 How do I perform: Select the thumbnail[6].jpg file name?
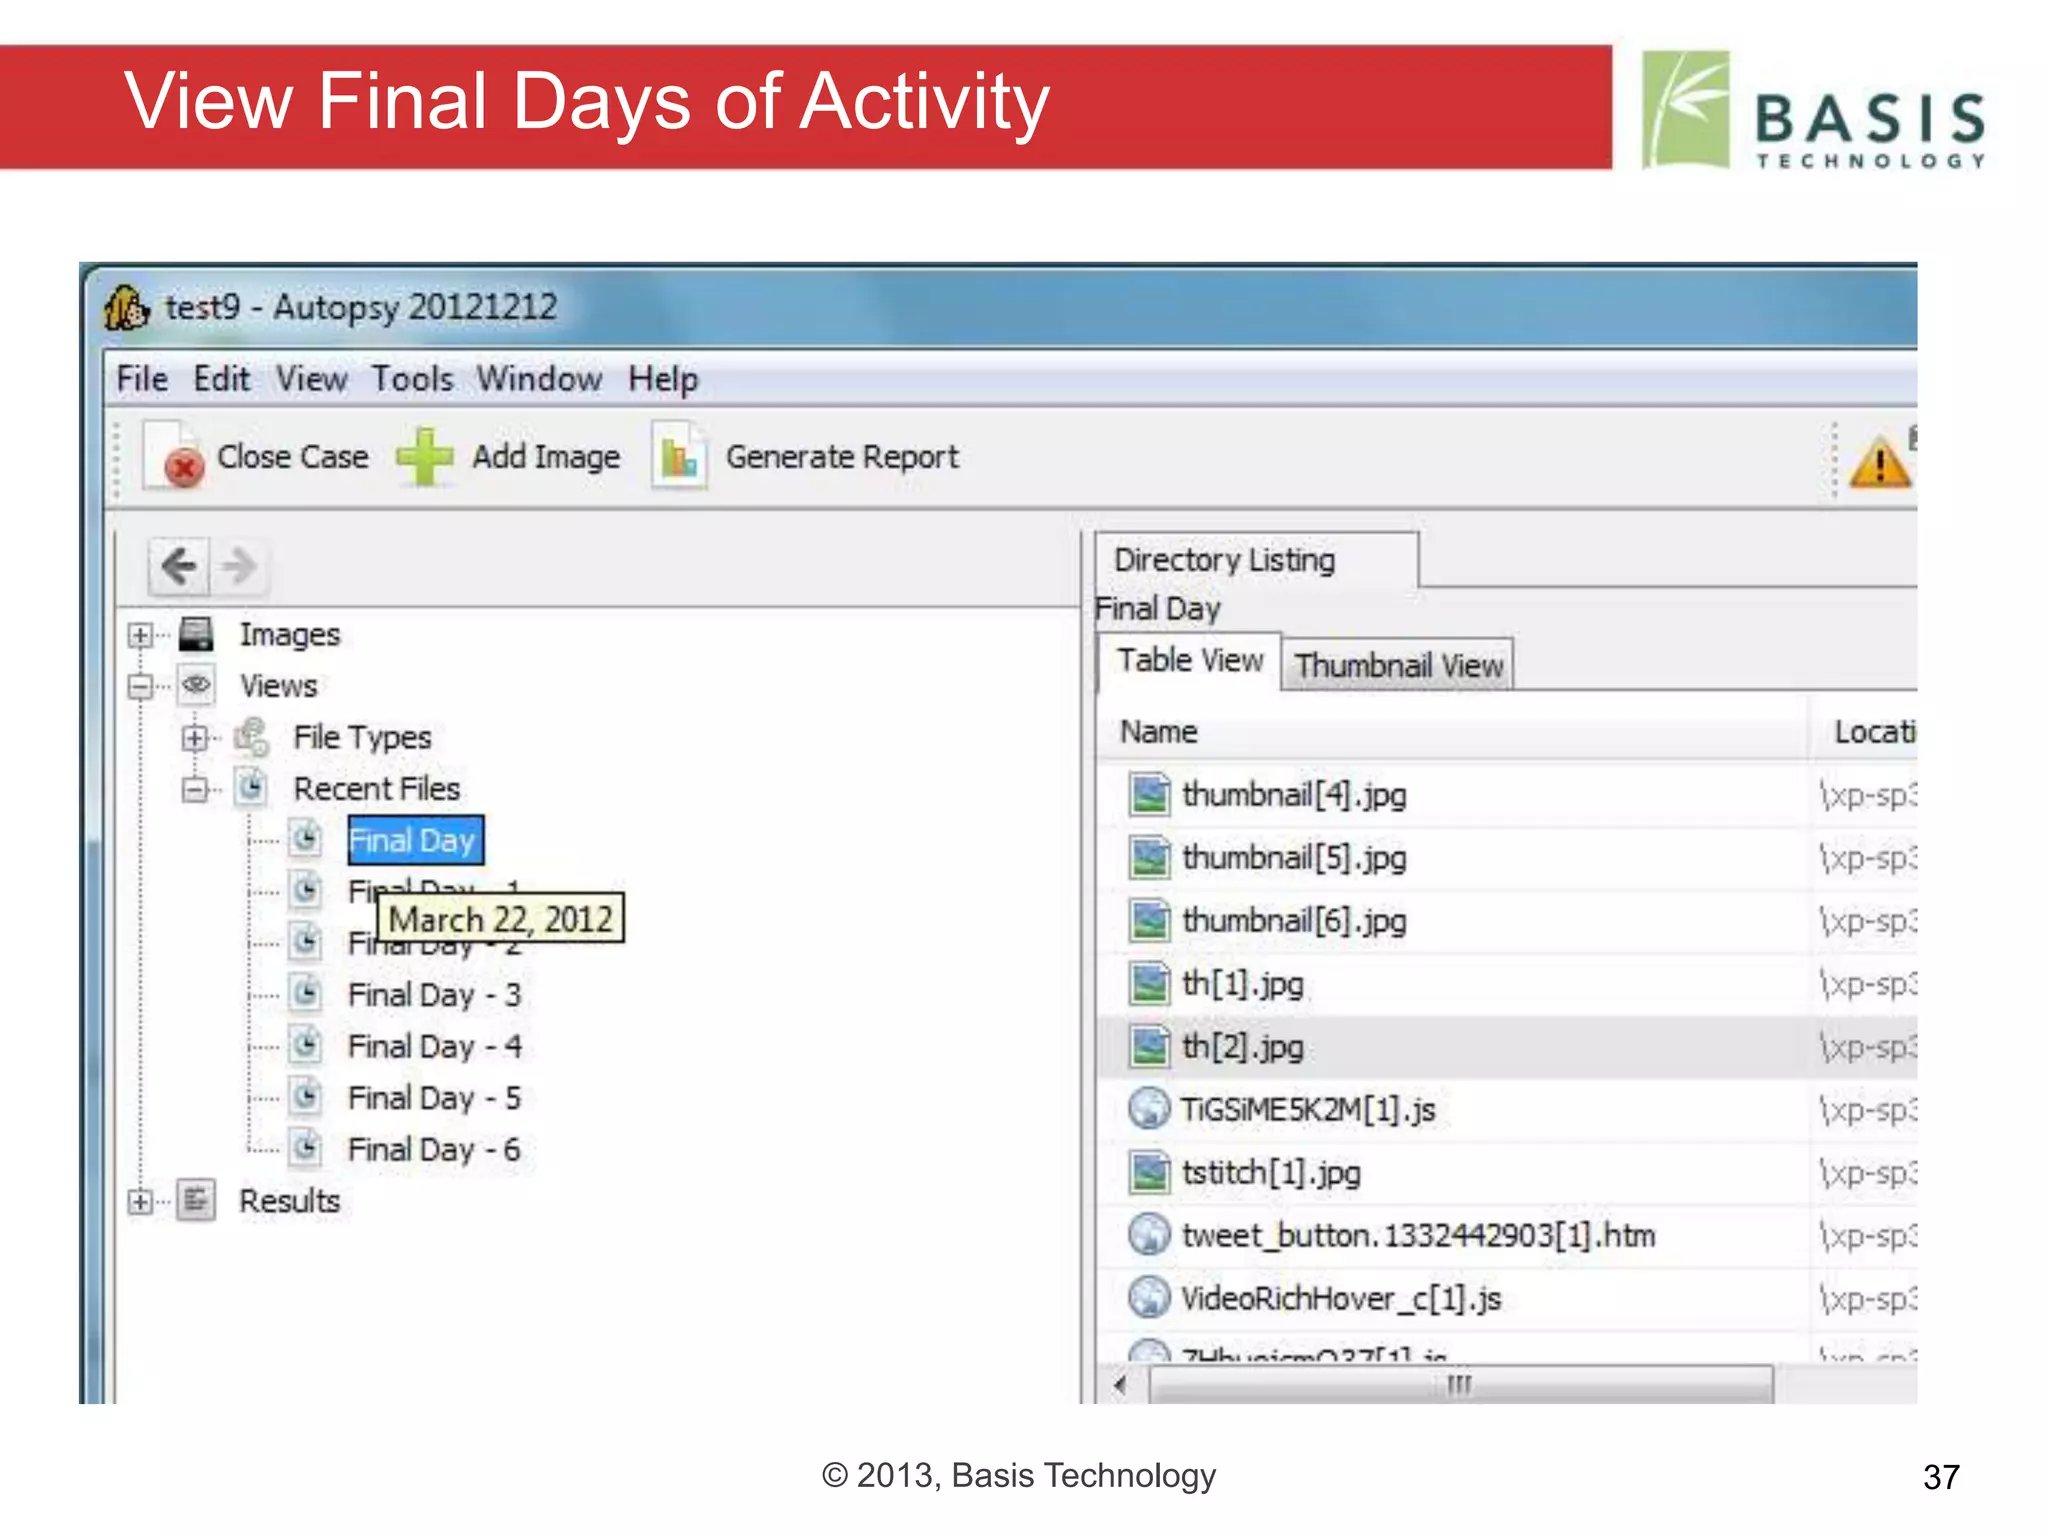[1294, 921]
